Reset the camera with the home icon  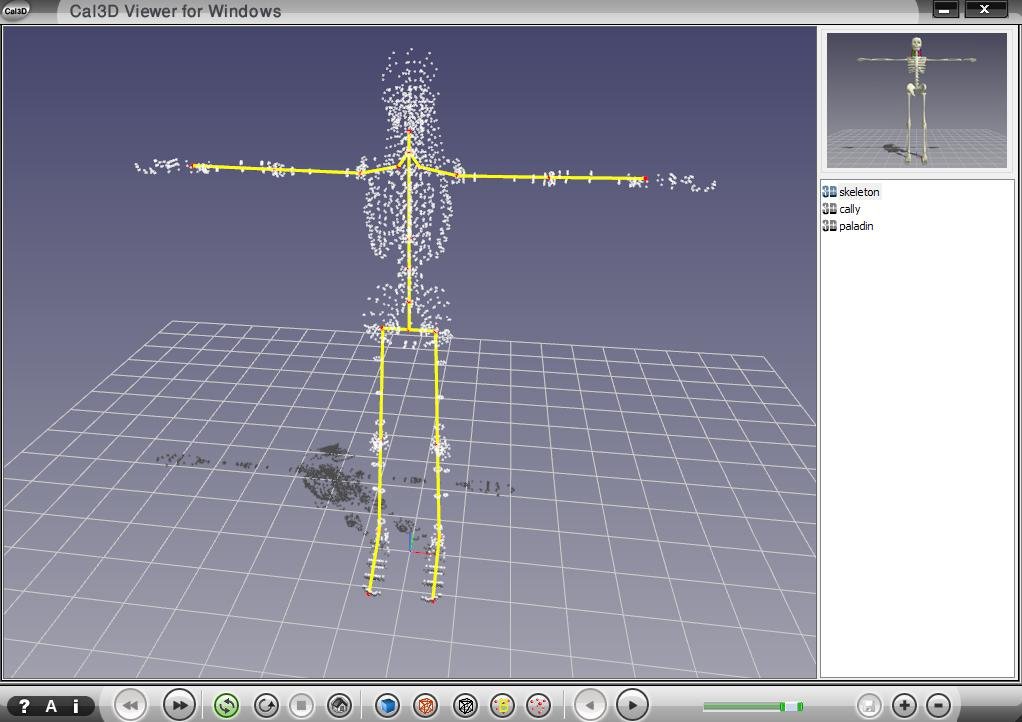(x=339, y=705)
